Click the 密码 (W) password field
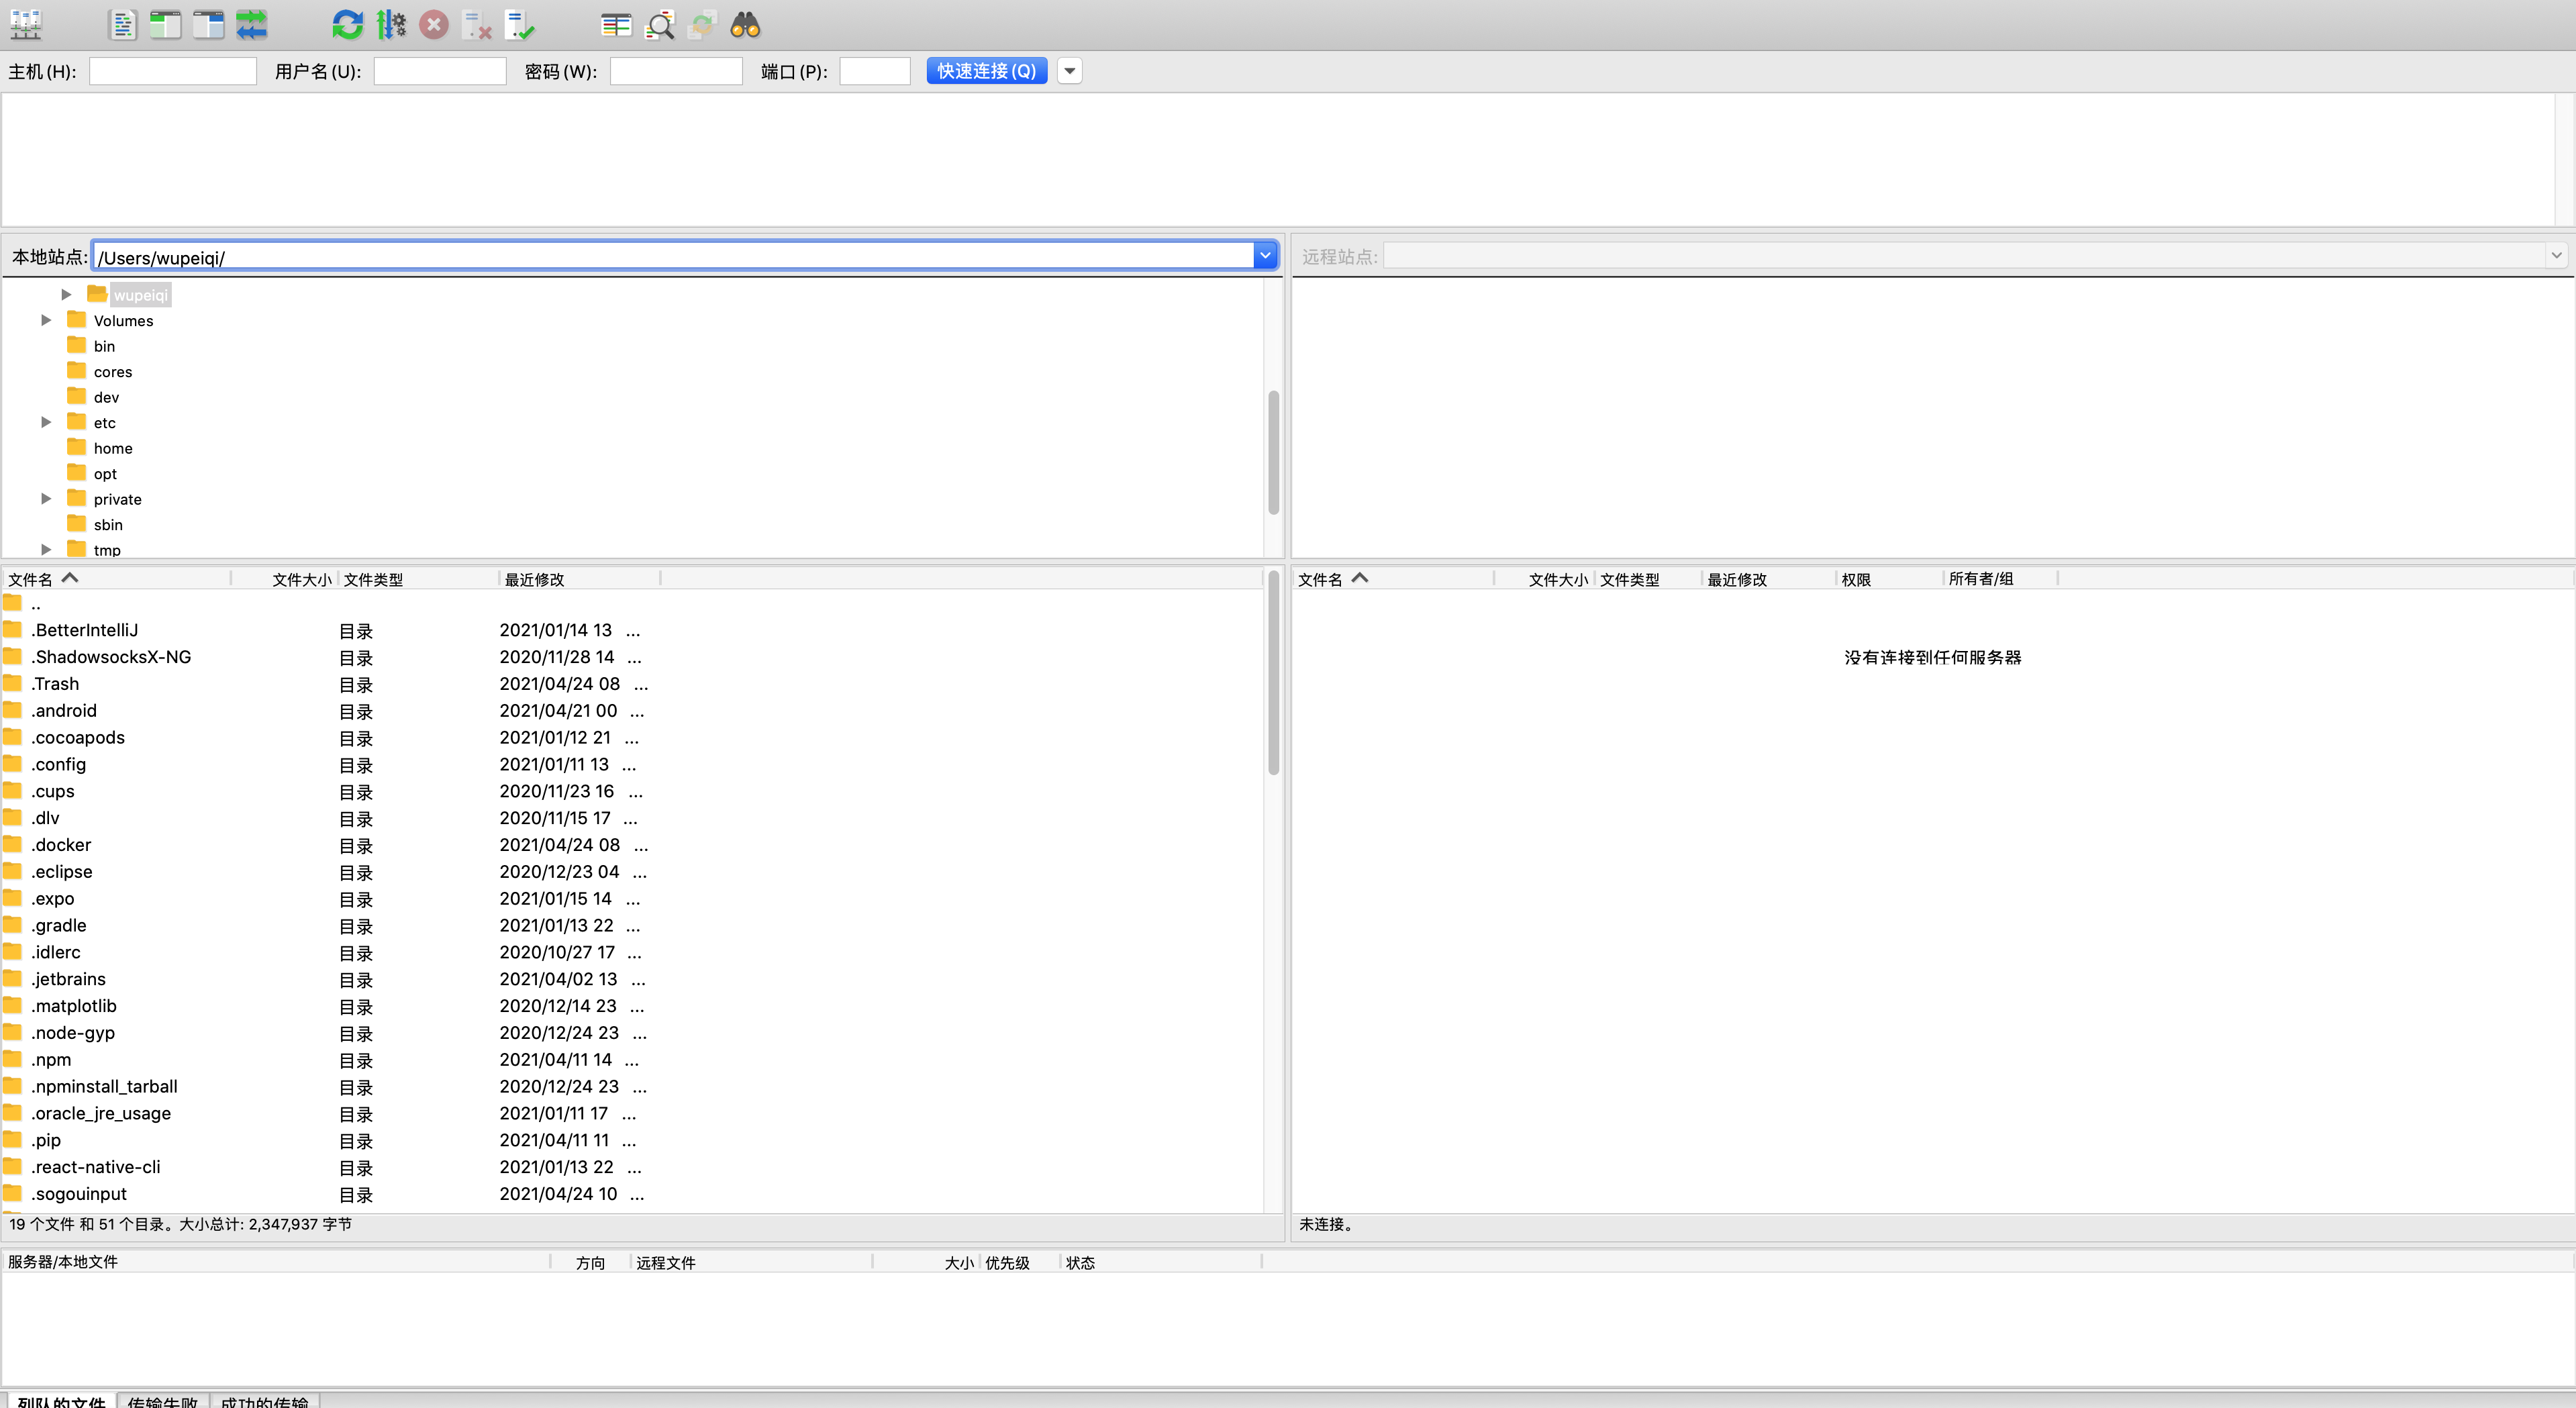The width and height of the screenshot is (2576, 1408). 676,71
